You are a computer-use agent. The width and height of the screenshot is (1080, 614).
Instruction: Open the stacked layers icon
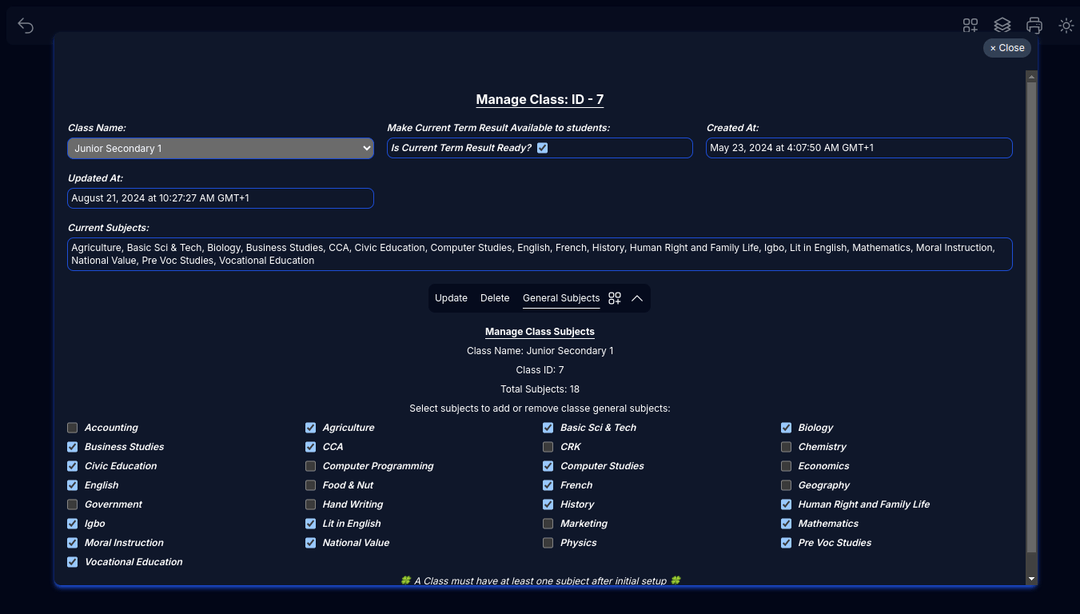click(1002, 26)
